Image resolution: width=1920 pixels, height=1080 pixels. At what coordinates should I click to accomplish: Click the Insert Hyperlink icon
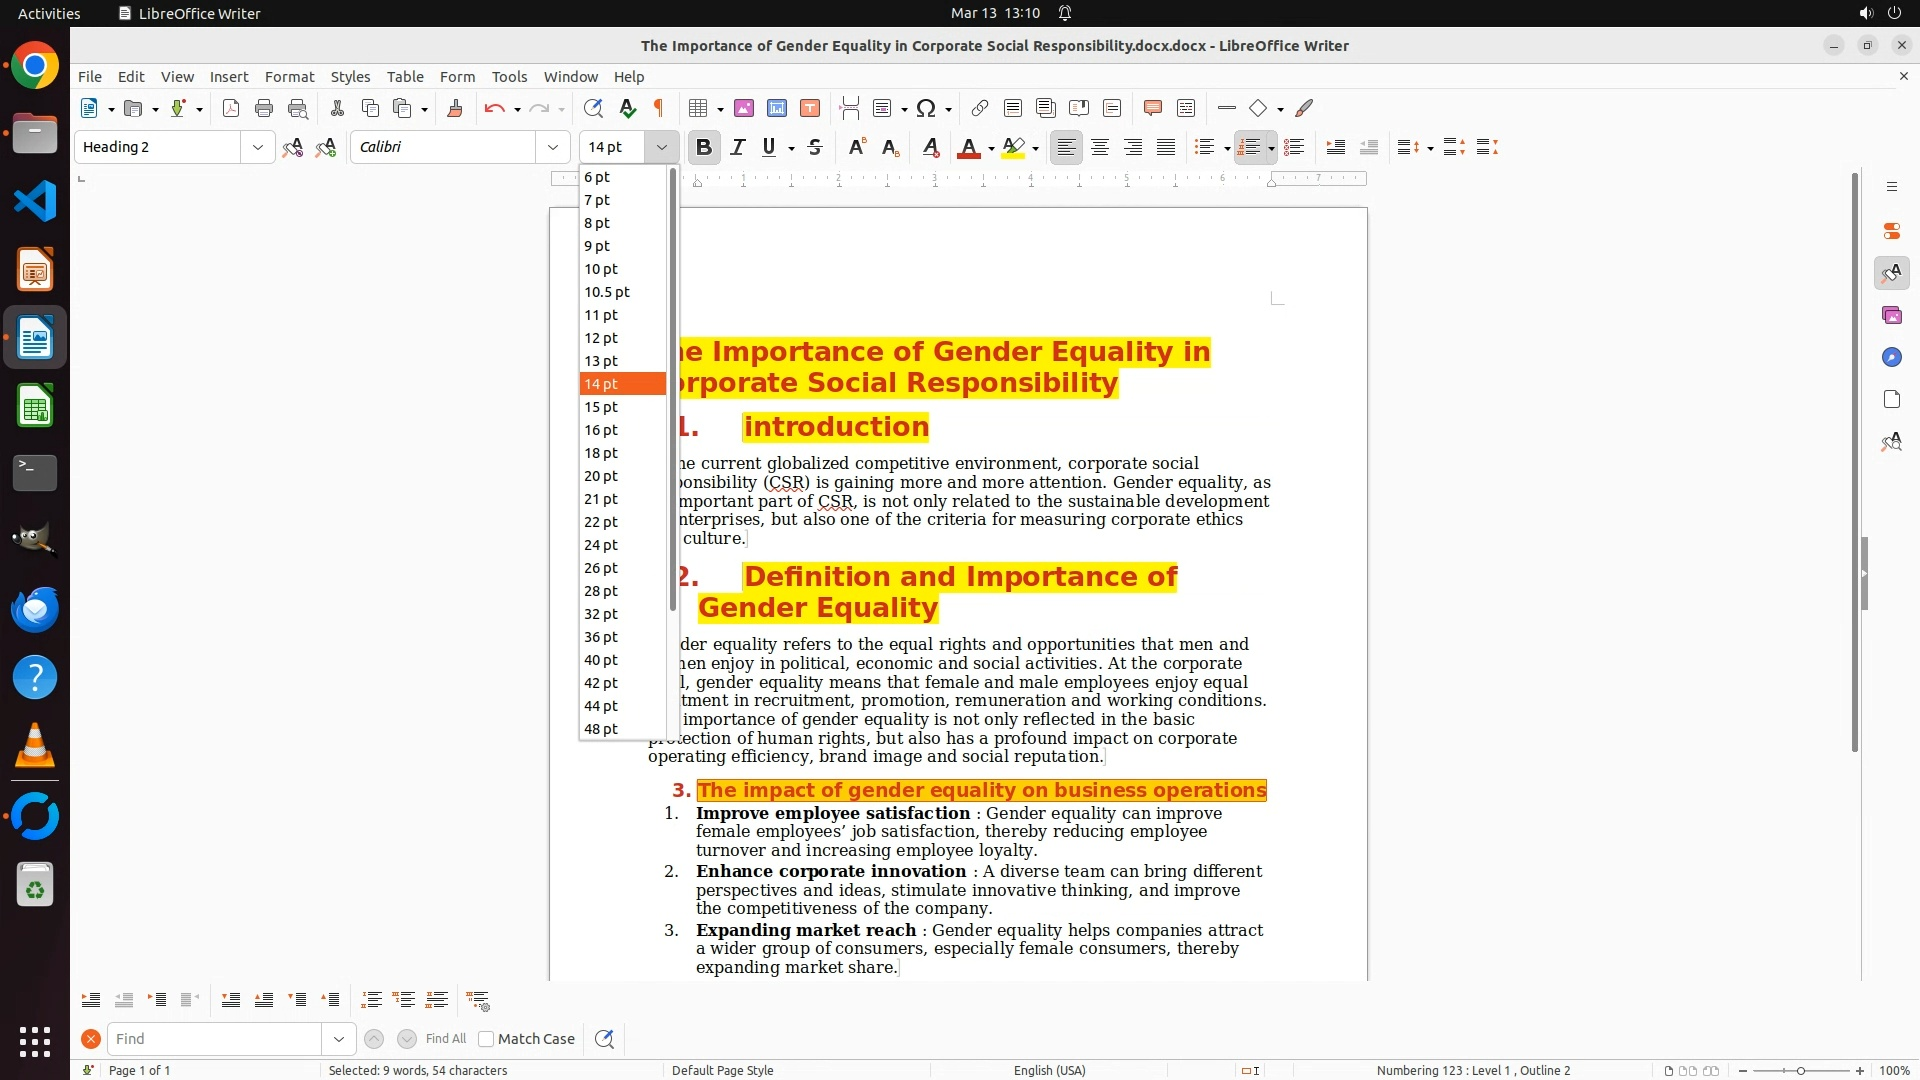[x=980, y=108]
